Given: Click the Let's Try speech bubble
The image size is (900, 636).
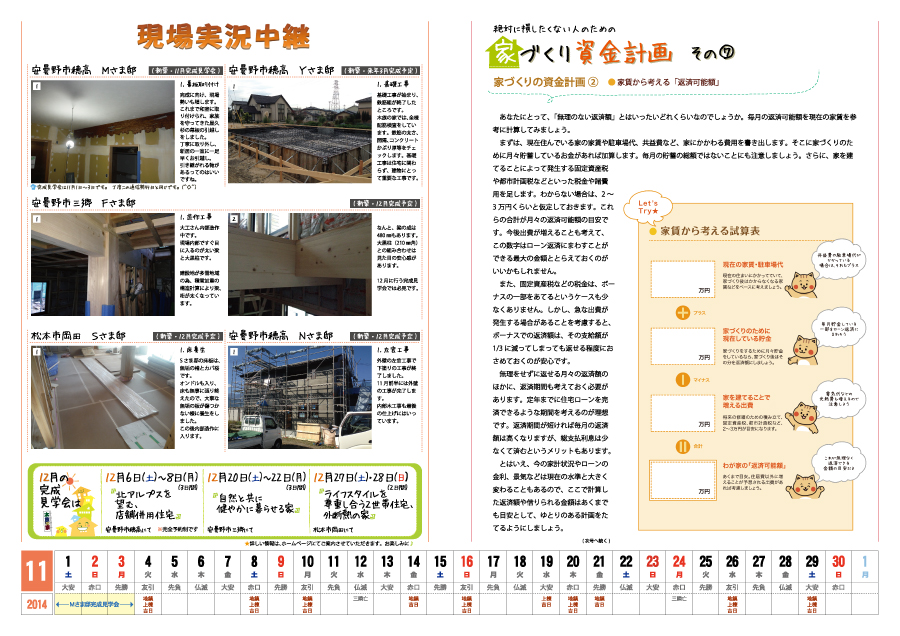Looking at the screenshot, I should (x=648, y=207).
